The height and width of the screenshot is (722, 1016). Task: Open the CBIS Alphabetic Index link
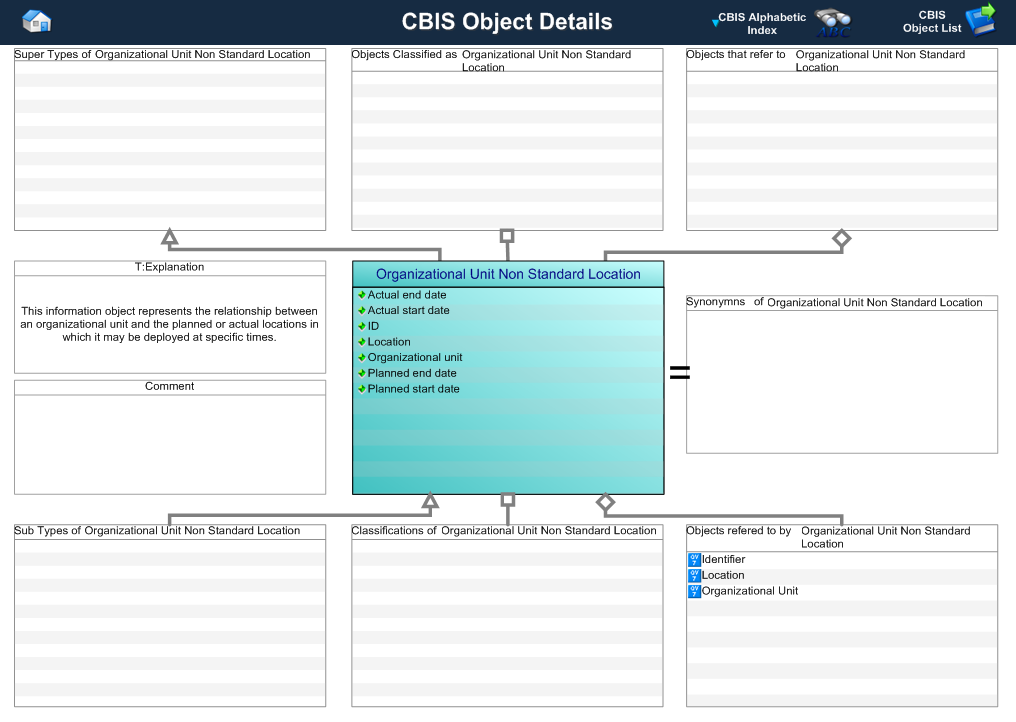click(761, 24)
